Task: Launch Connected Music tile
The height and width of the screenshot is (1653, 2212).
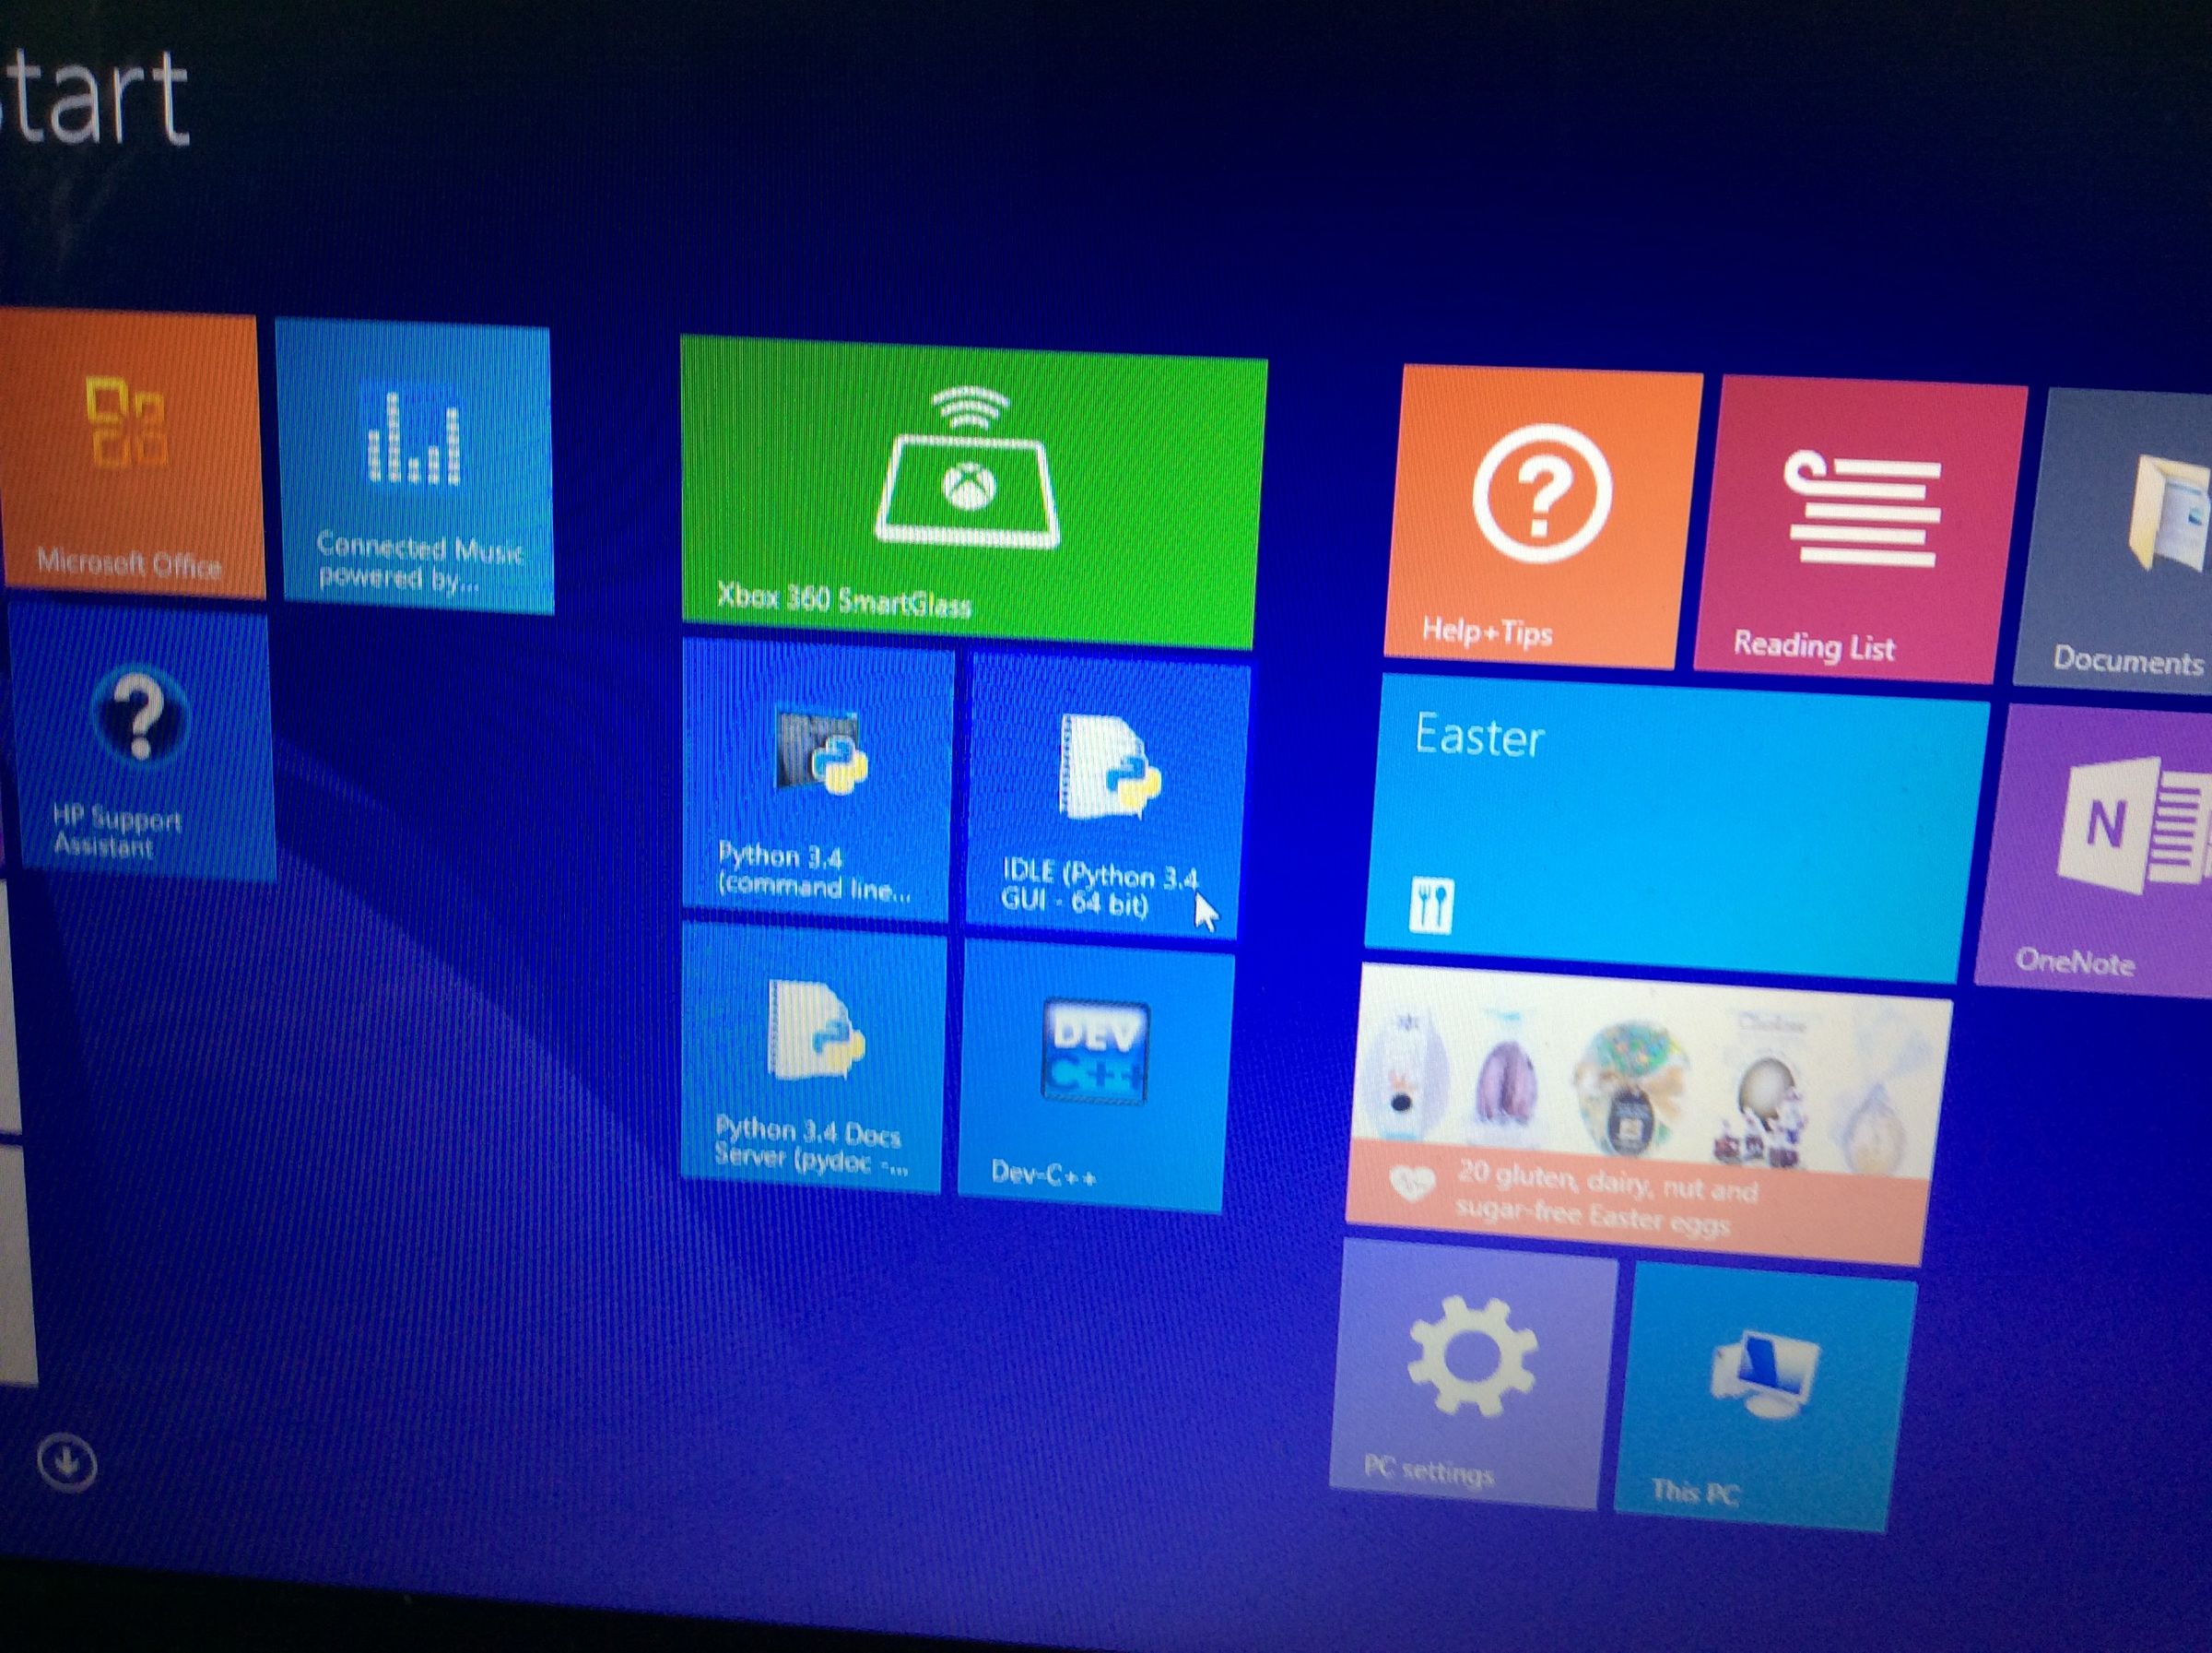Action: tap(414, 466)
